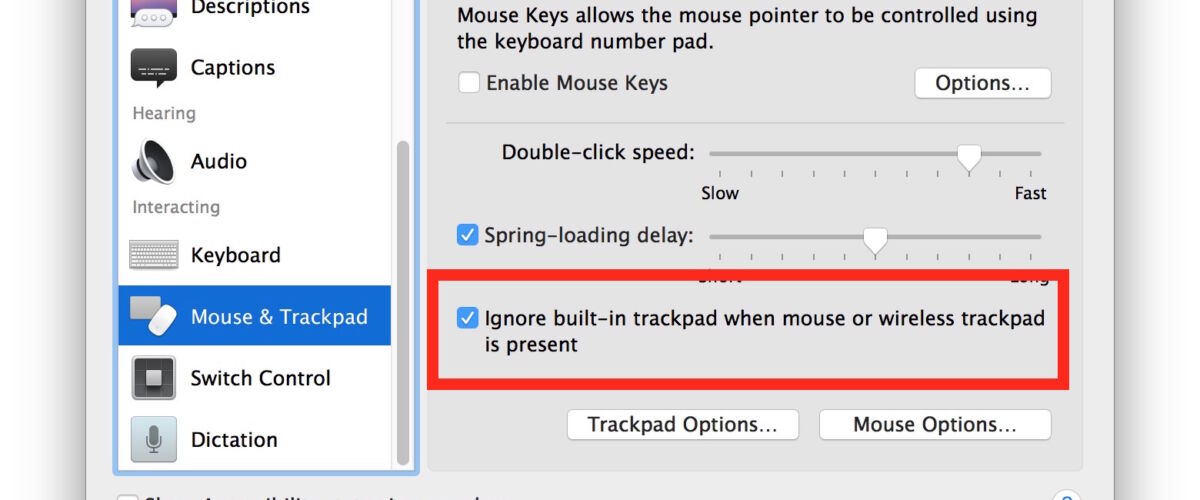This screenshot has height=500, width=1200.
Task: Select the Mouse & Trackpad icon
Action: tap(153, 316)
